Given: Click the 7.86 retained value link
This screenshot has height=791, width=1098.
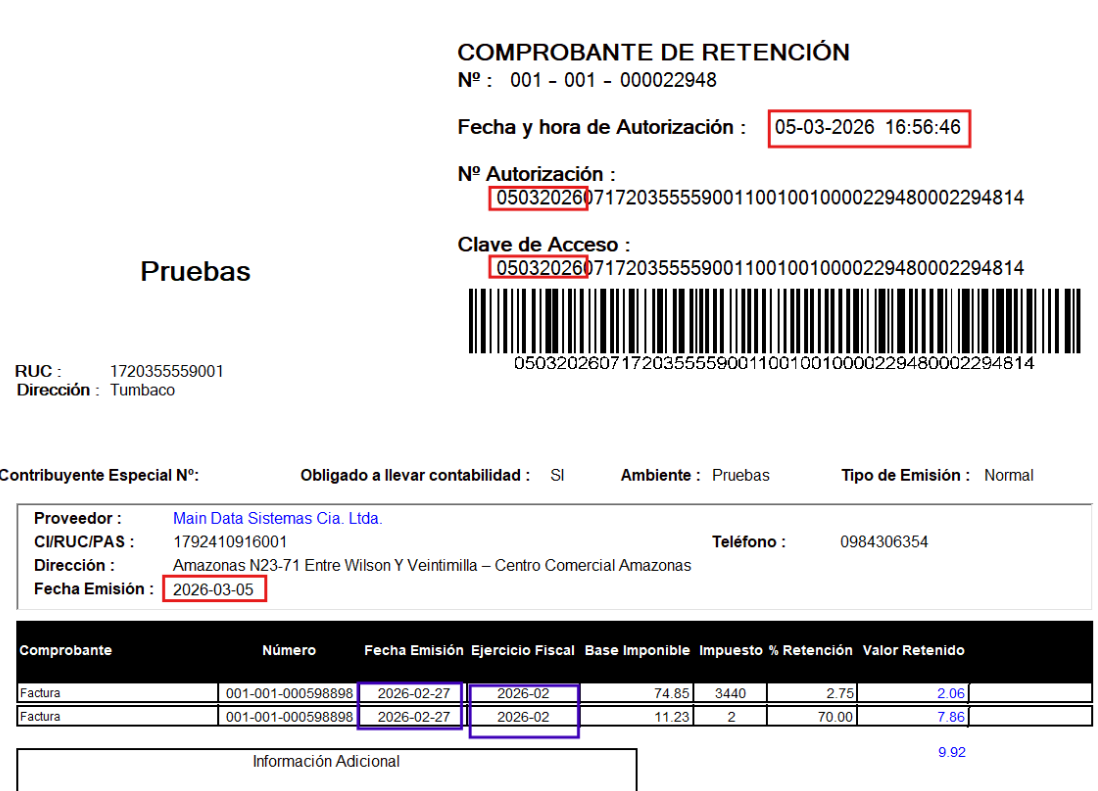Looking at the screenshot, I should 950,717.
